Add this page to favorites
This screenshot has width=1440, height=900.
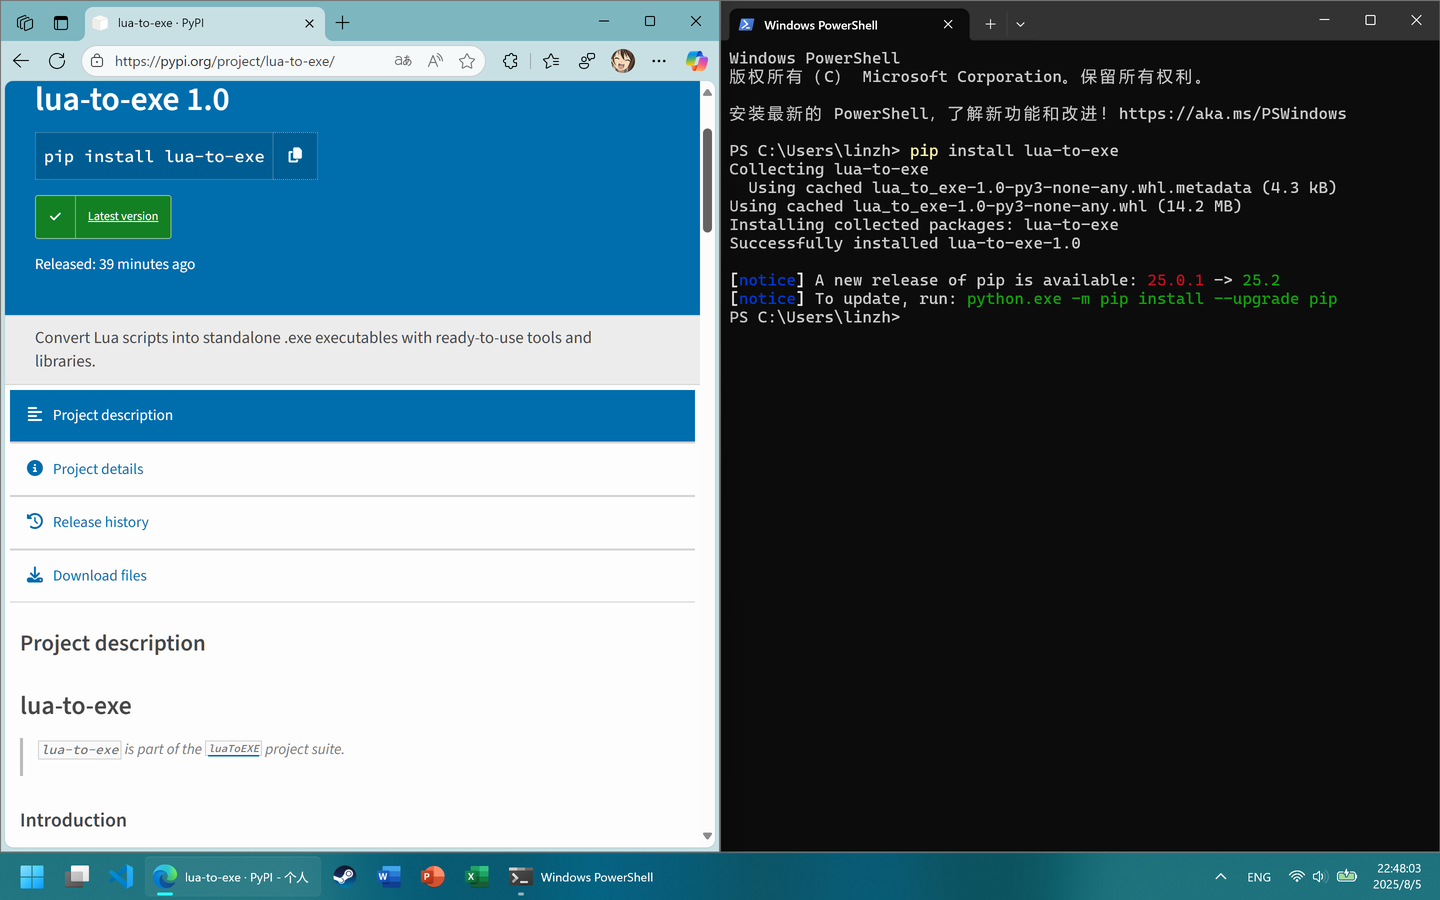click(x=467, y=61)
